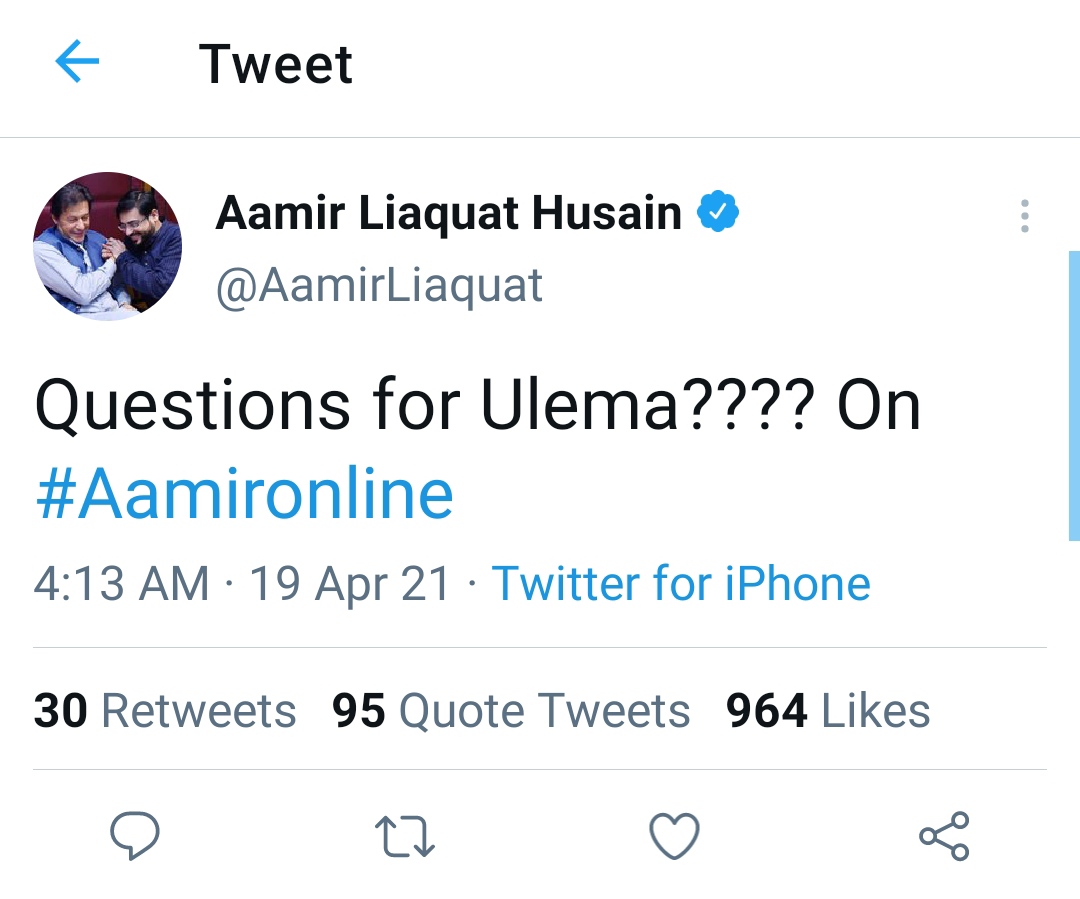1080x899 pixels.
Task: Open Aamir Liaquat's profile picture
Action: click(x=107, y=246)
